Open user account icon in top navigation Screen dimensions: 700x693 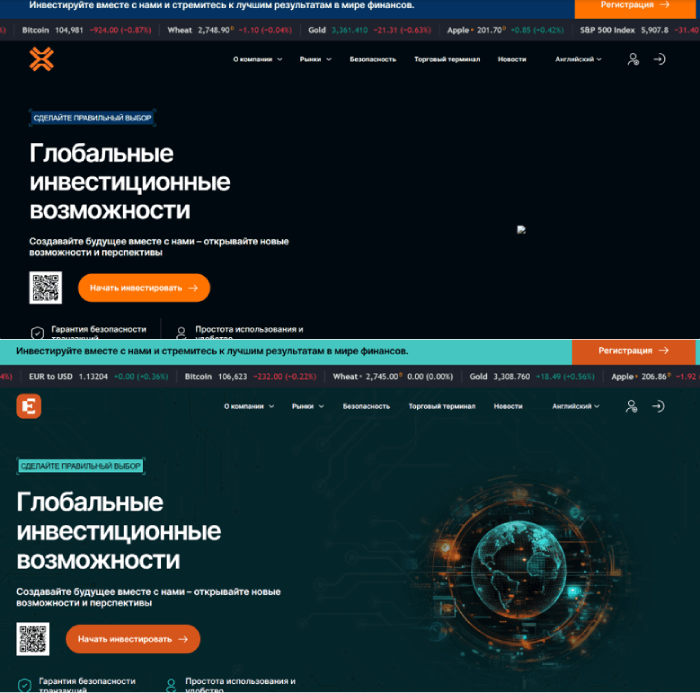coord(633,59)
